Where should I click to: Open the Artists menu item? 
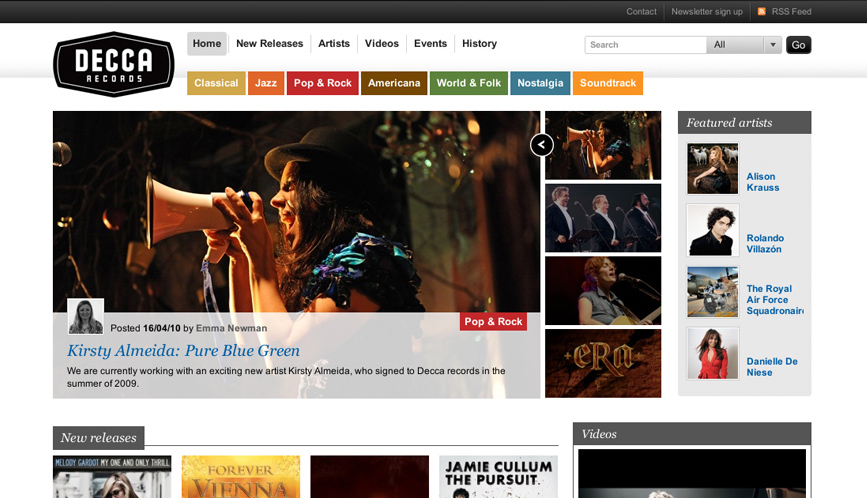334,44
